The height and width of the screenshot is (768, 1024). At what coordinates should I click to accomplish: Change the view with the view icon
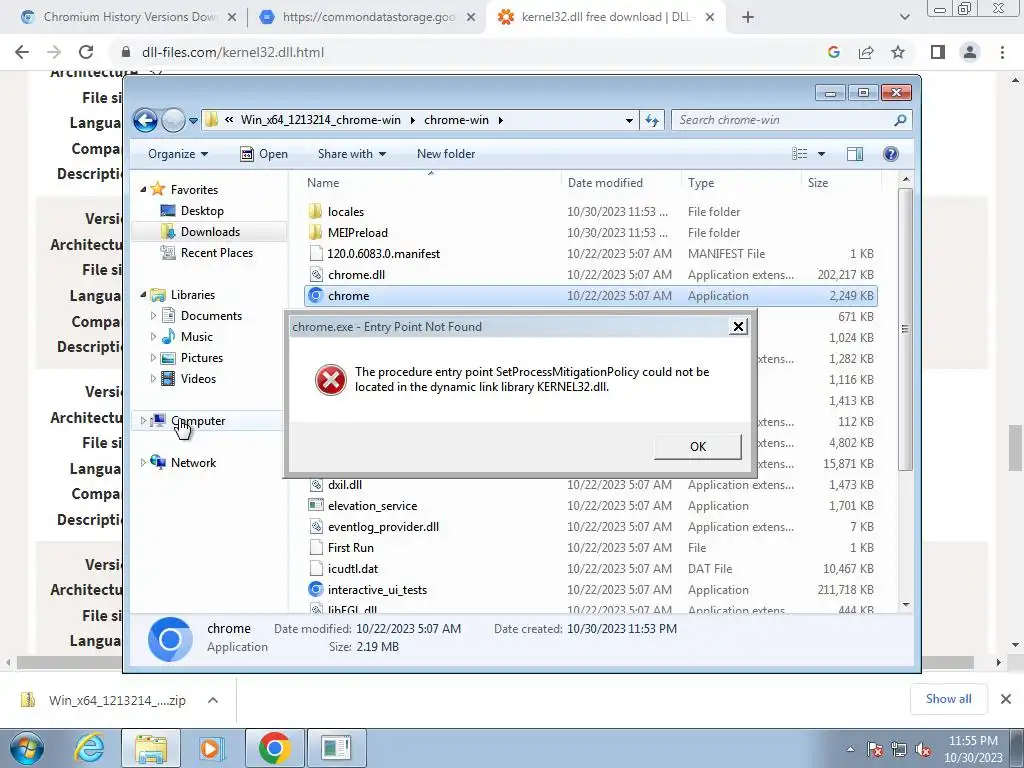point(799,154)
